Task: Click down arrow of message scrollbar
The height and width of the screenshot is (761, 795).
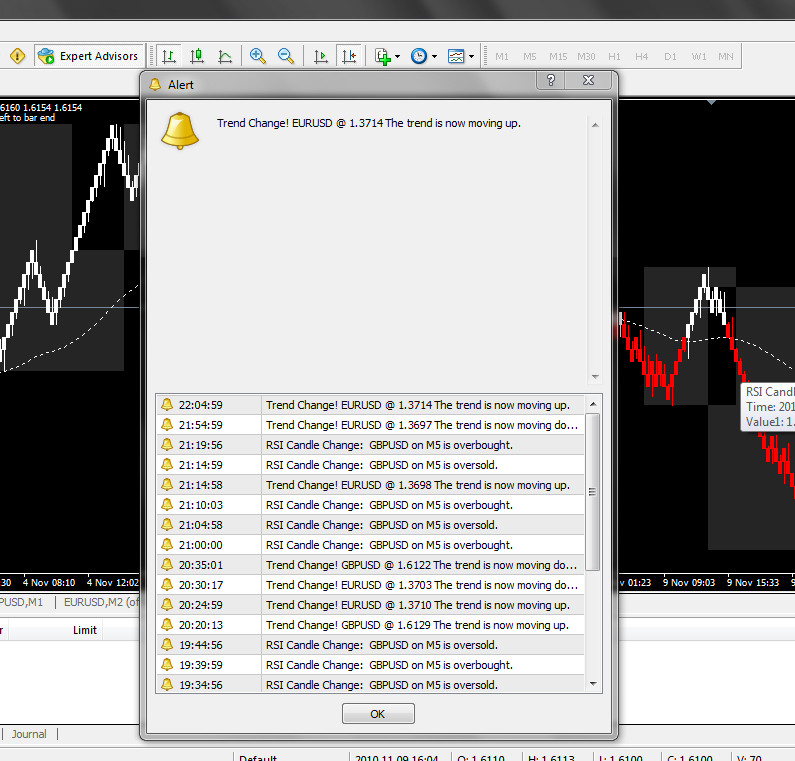Action: click(x=595, y=377)
